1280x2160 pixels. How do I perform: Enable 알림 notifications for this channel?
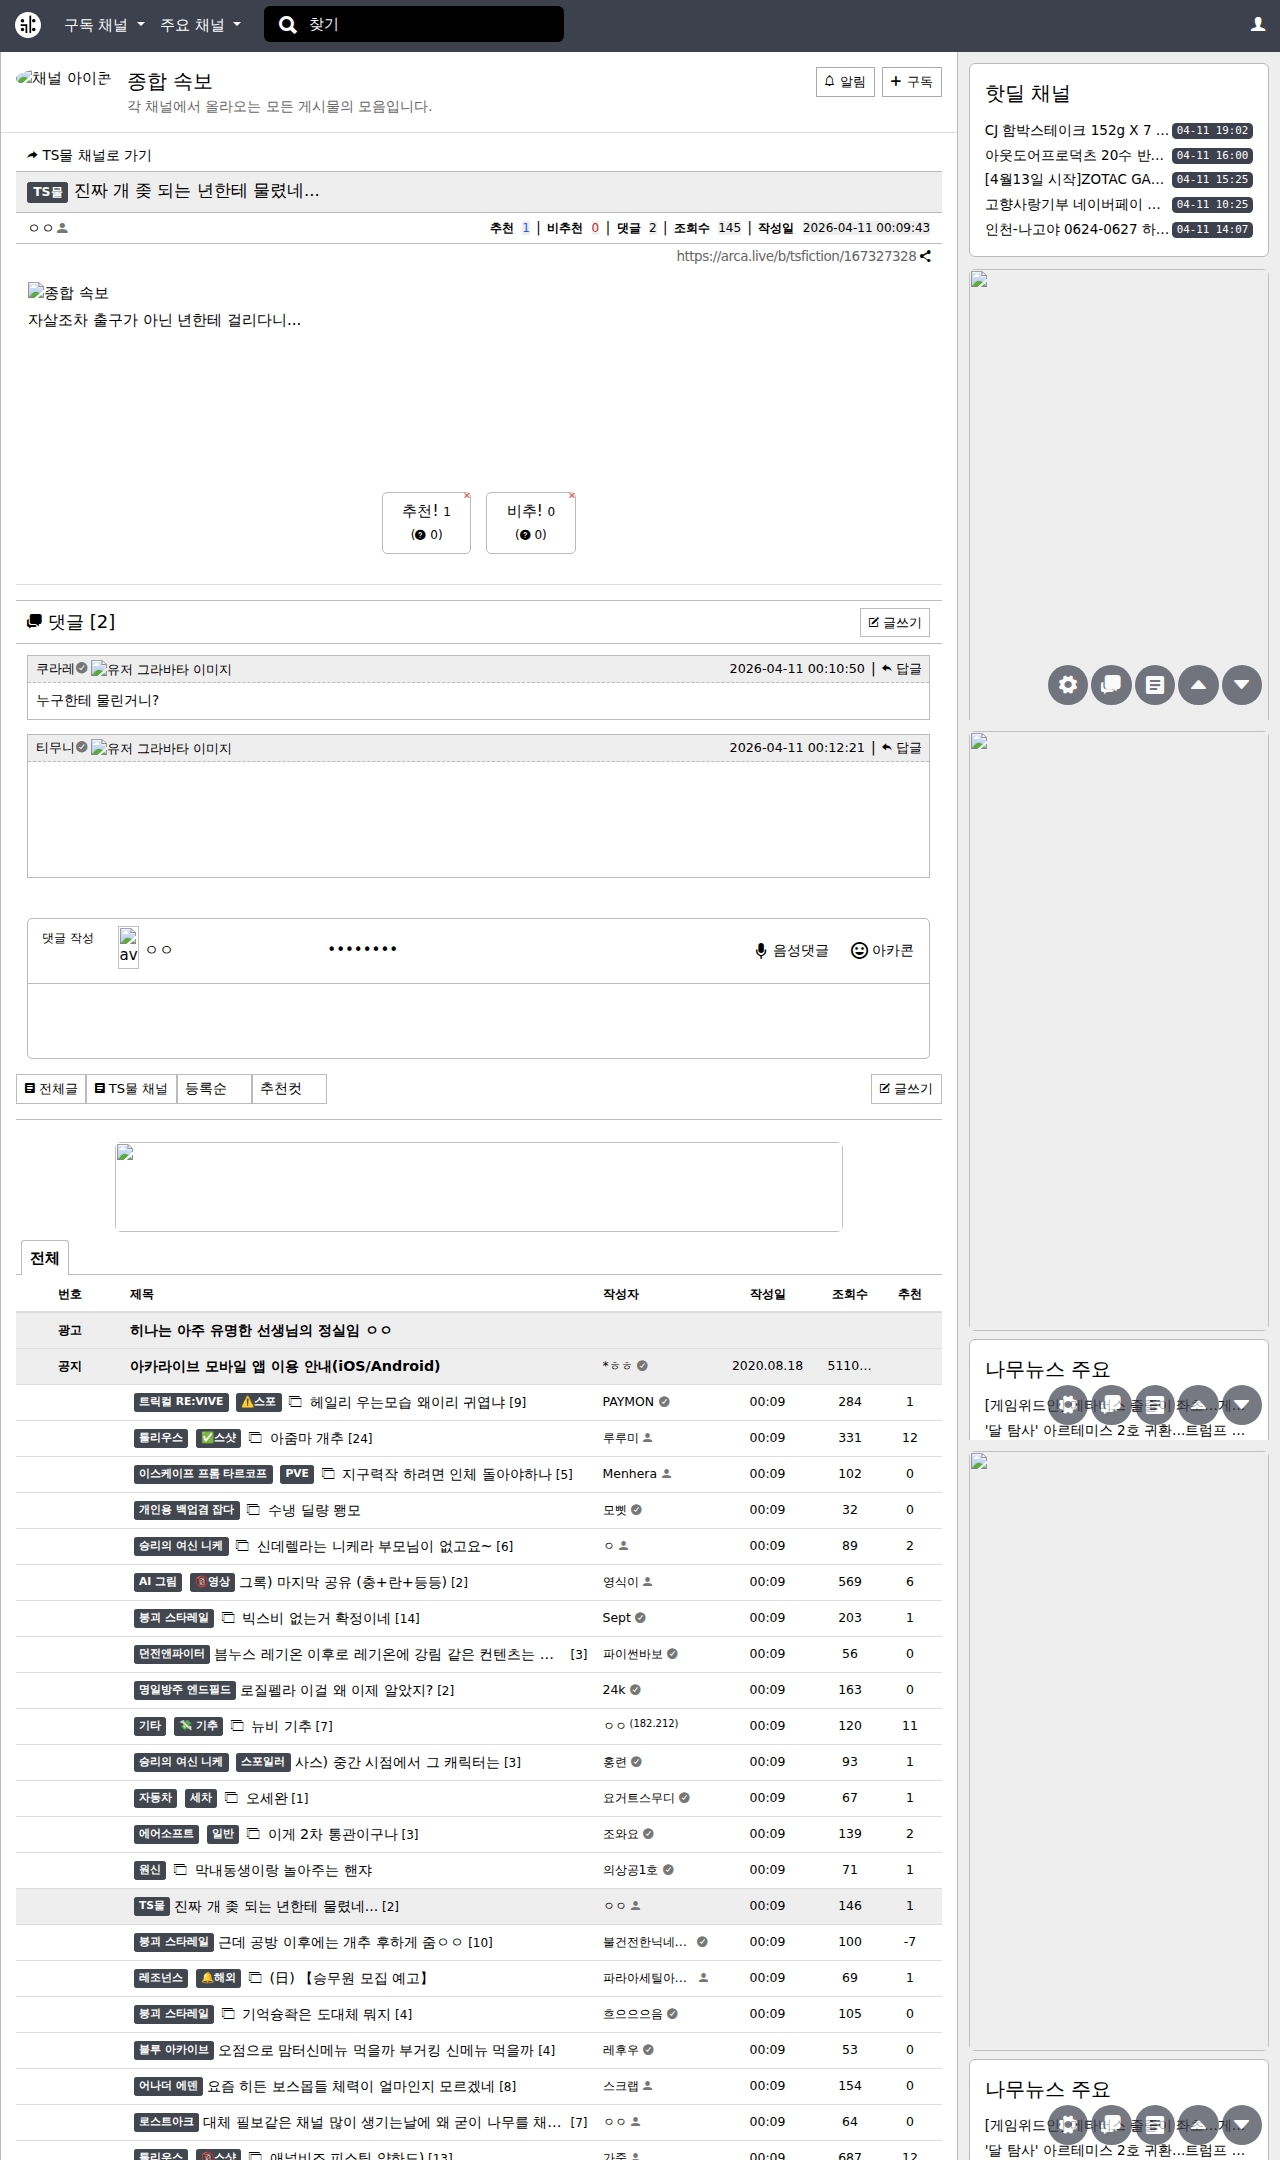coord(845,82)
